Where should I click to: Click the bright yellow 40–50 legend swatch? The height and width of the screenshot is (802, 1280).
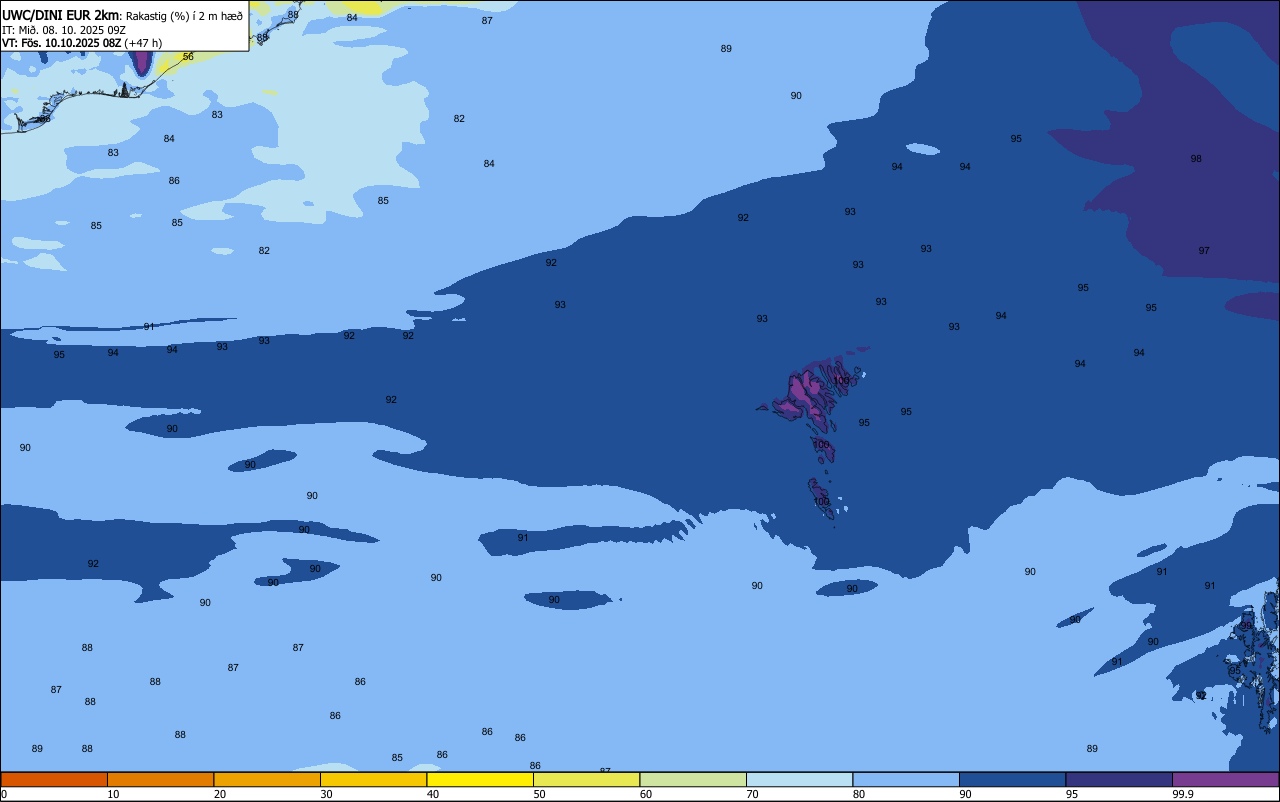(480, 779)
